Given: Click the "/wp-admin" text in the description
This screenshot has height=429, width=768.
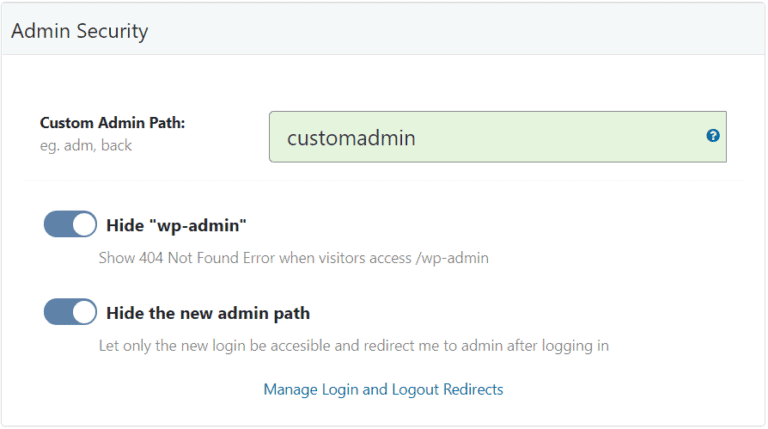Looking at the screenshot, I should pyautogui.click(x=454, y=257).
